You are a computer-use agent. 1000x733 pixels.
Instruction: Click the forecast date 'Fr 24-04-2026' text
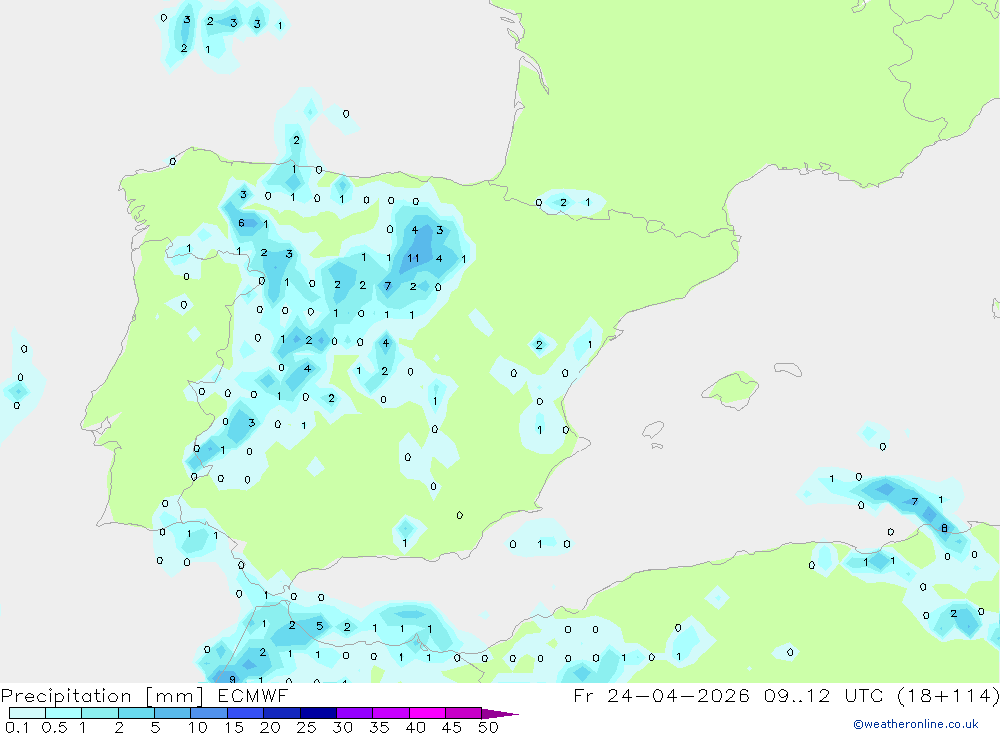(x=661, y=695)
